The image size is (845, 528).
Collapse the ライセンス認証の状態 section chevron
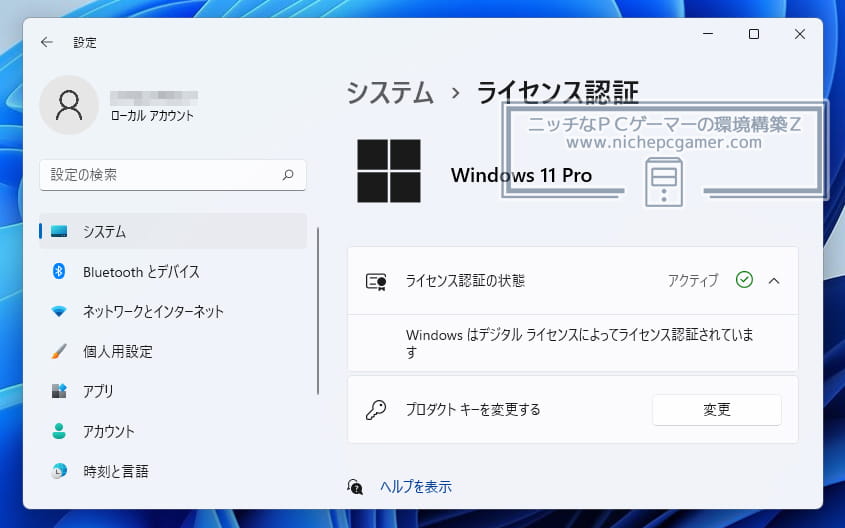tap(774, 281)
